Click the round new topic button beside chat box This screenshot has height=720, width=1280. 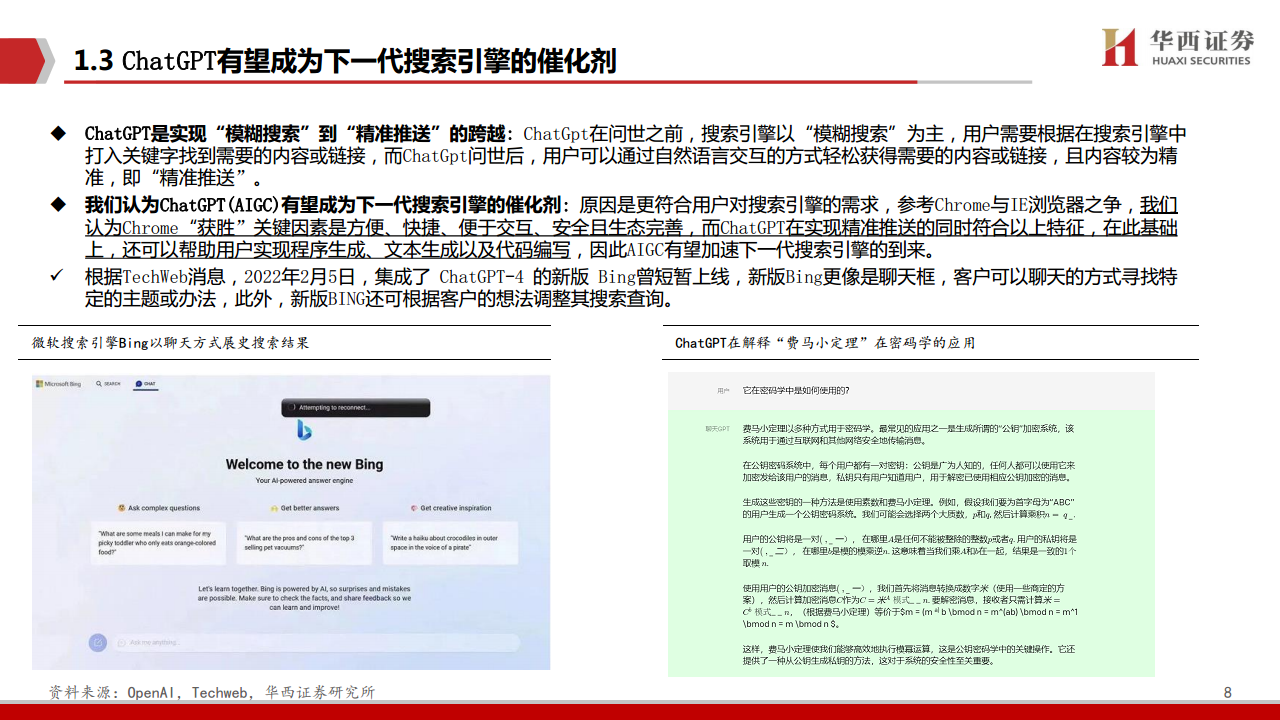[x=98, y=643]
